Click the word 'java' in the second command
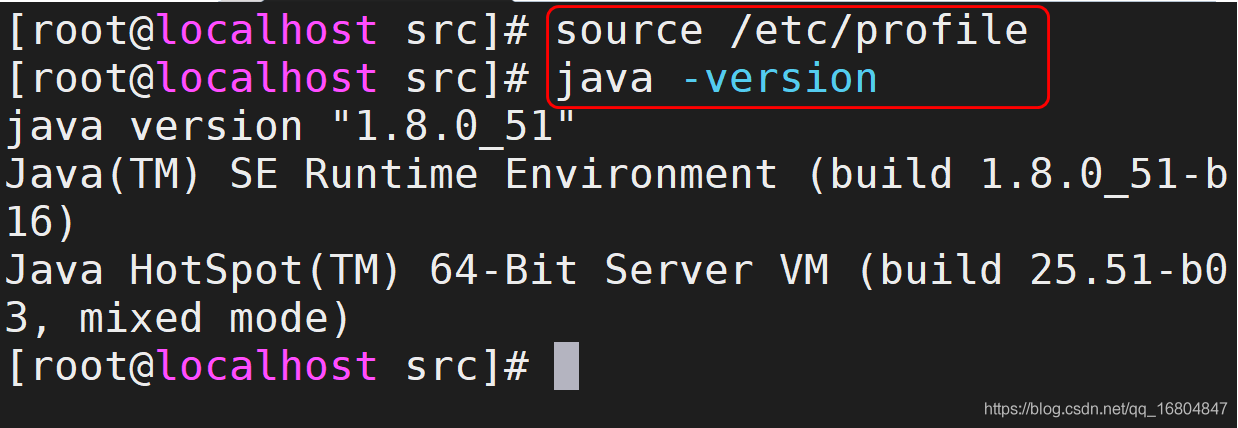This screenshot has height=428, width=1238. 604,79
